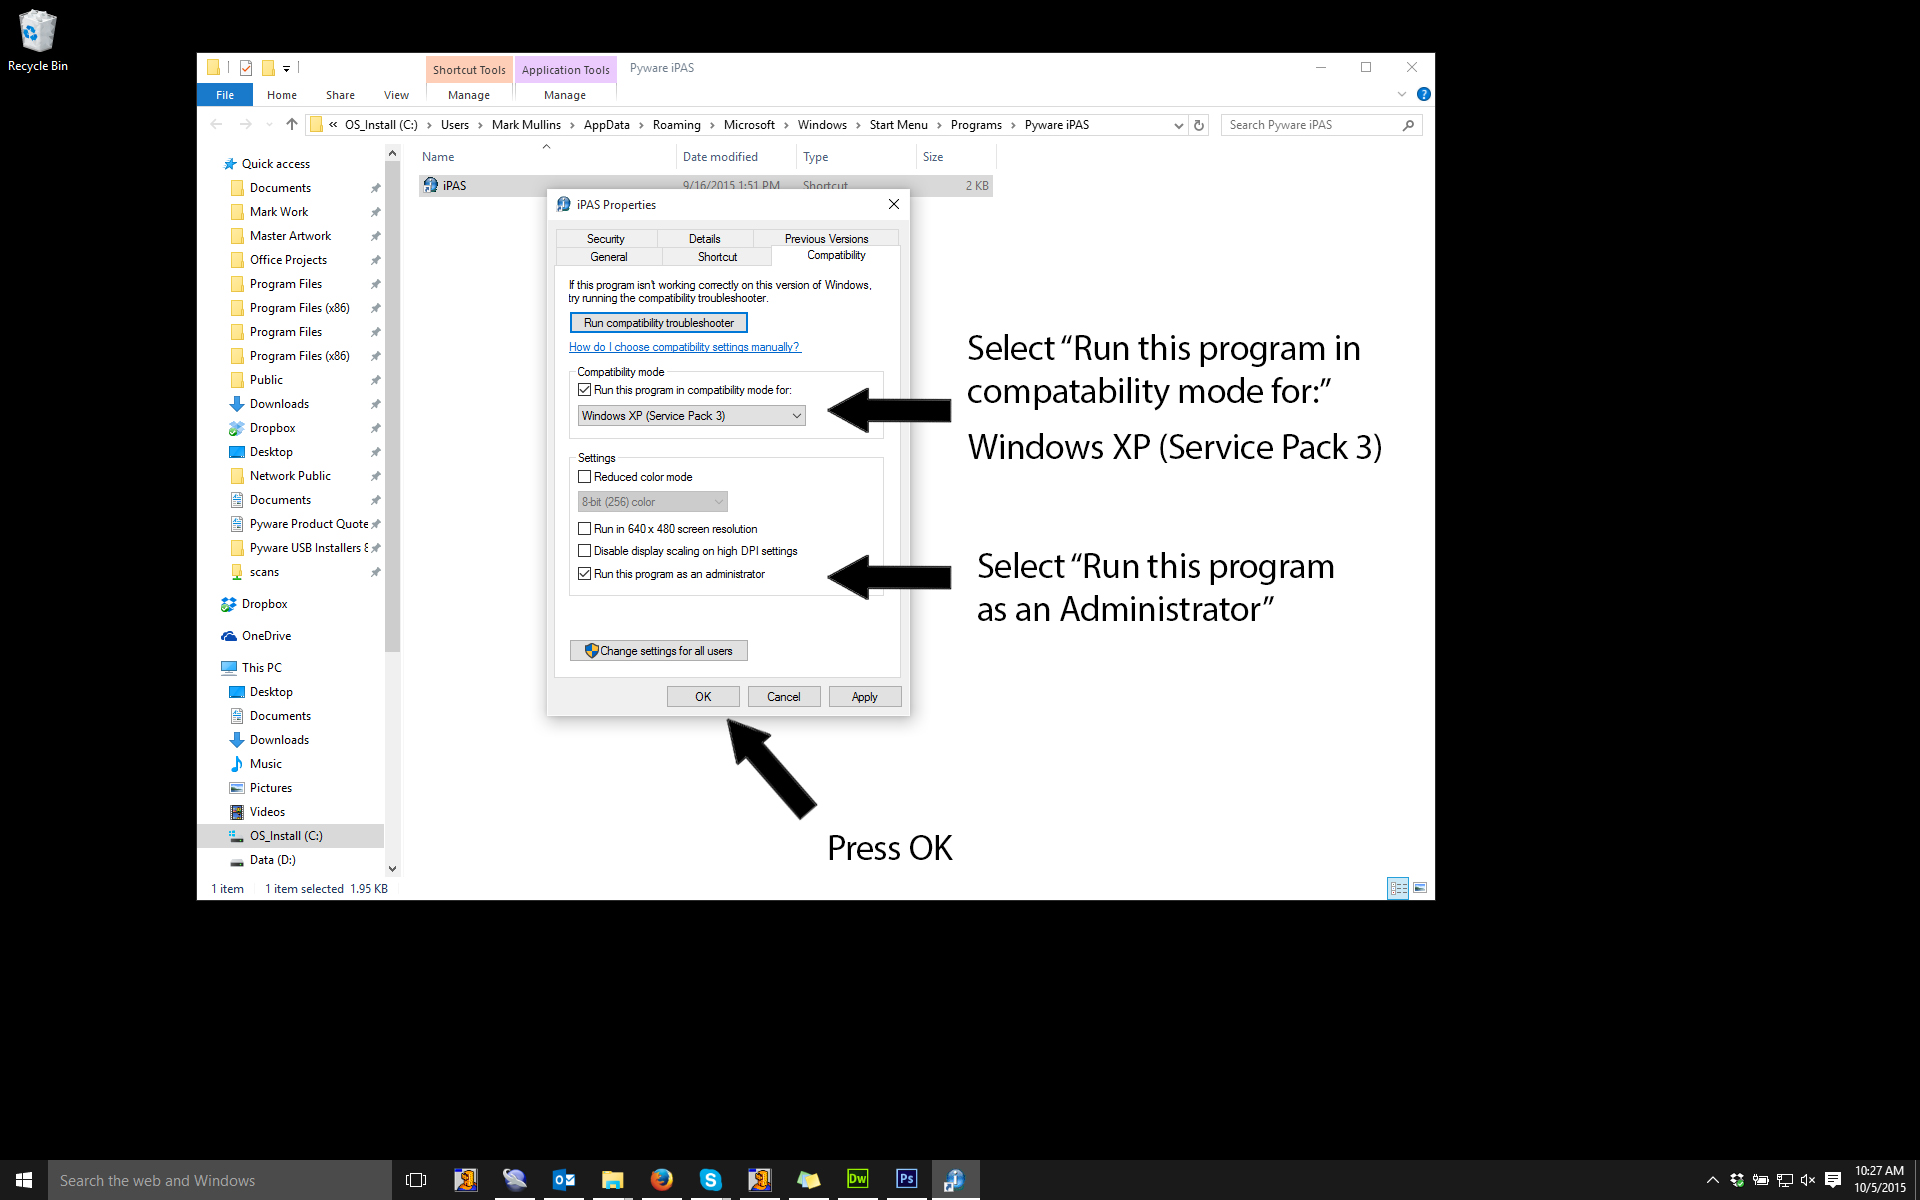1920x1200 pixels.
Task: Open the Share ribbon tab
Action: (x=340, y=95)
